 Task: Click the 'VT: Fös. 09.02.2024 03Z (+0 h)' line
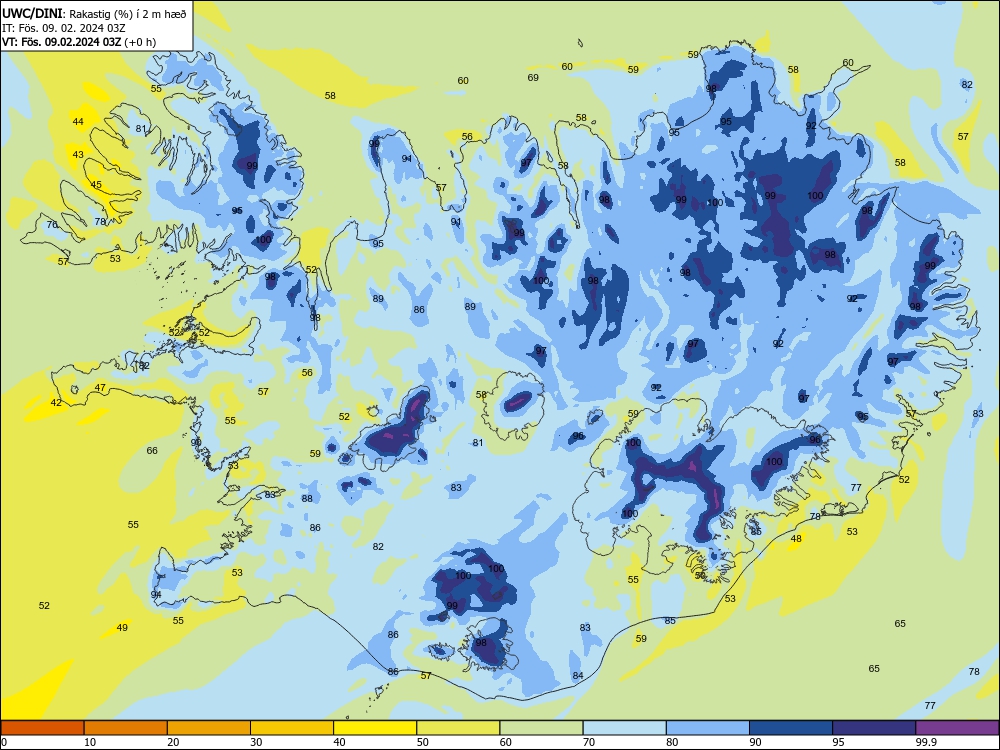point(79,42)
